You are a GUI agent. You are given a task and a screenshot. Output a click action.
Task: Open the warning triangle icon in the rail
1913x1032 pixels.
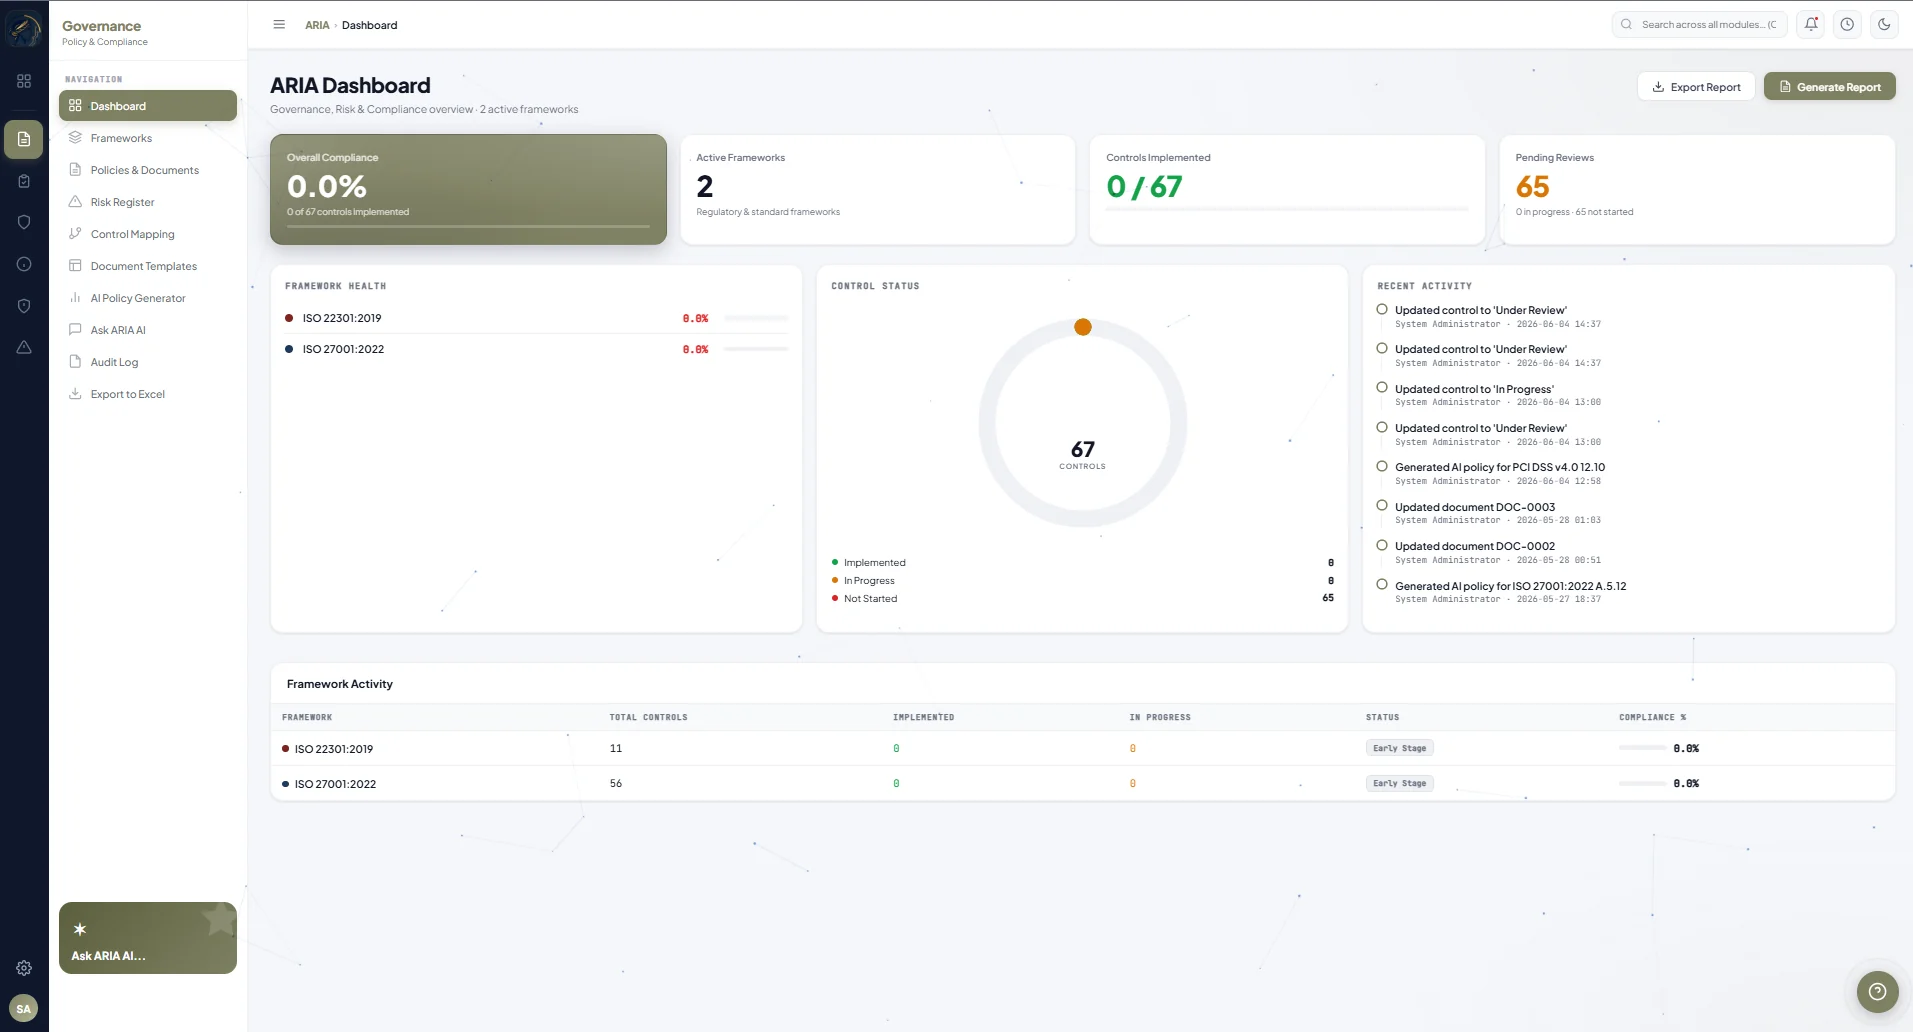coord(24,347)
